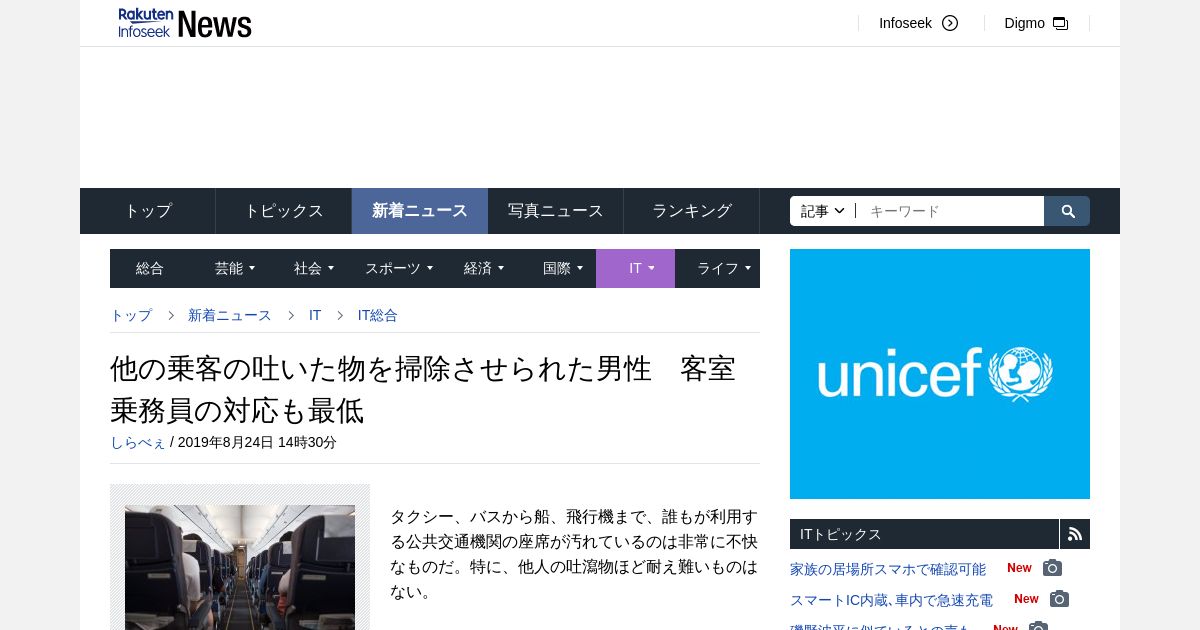Click the Digmo header link
The image size is (1200, 630).
(x=1024, y=23)
